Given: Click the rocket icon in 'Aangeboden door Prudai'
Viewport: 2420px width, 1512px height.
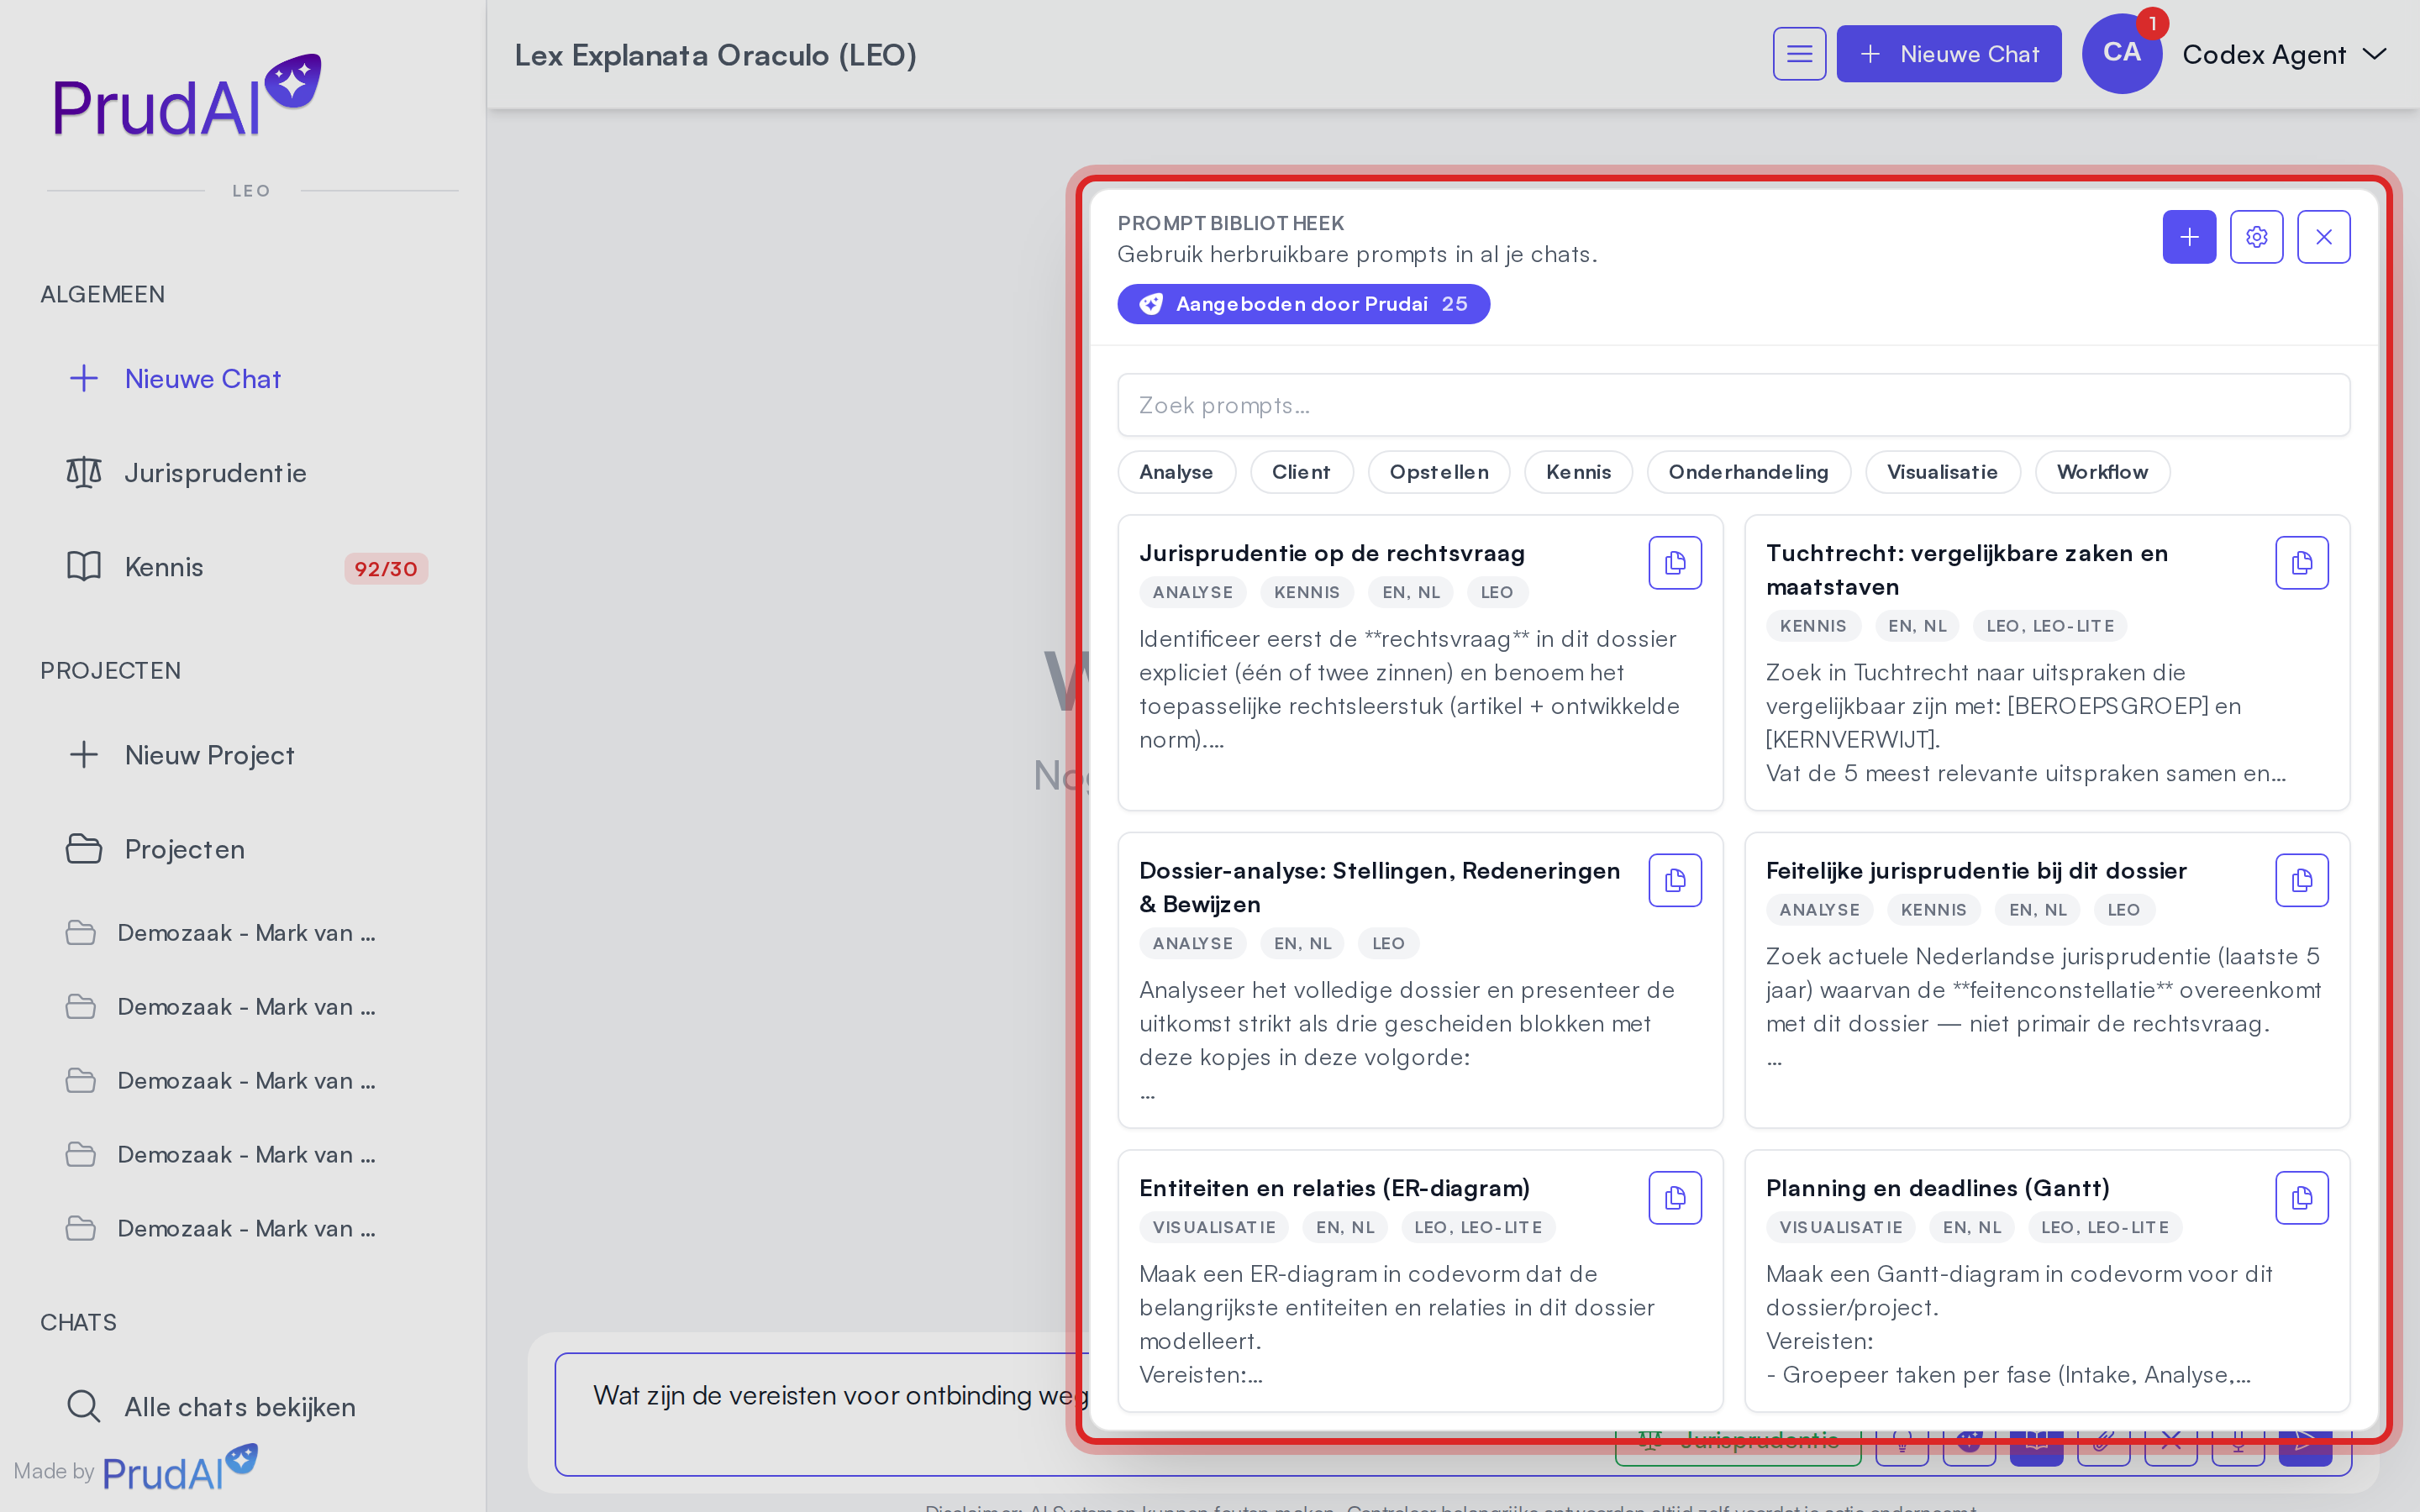Looking at the screenshot, I should pyautogui.click(x=1151, y=304).
